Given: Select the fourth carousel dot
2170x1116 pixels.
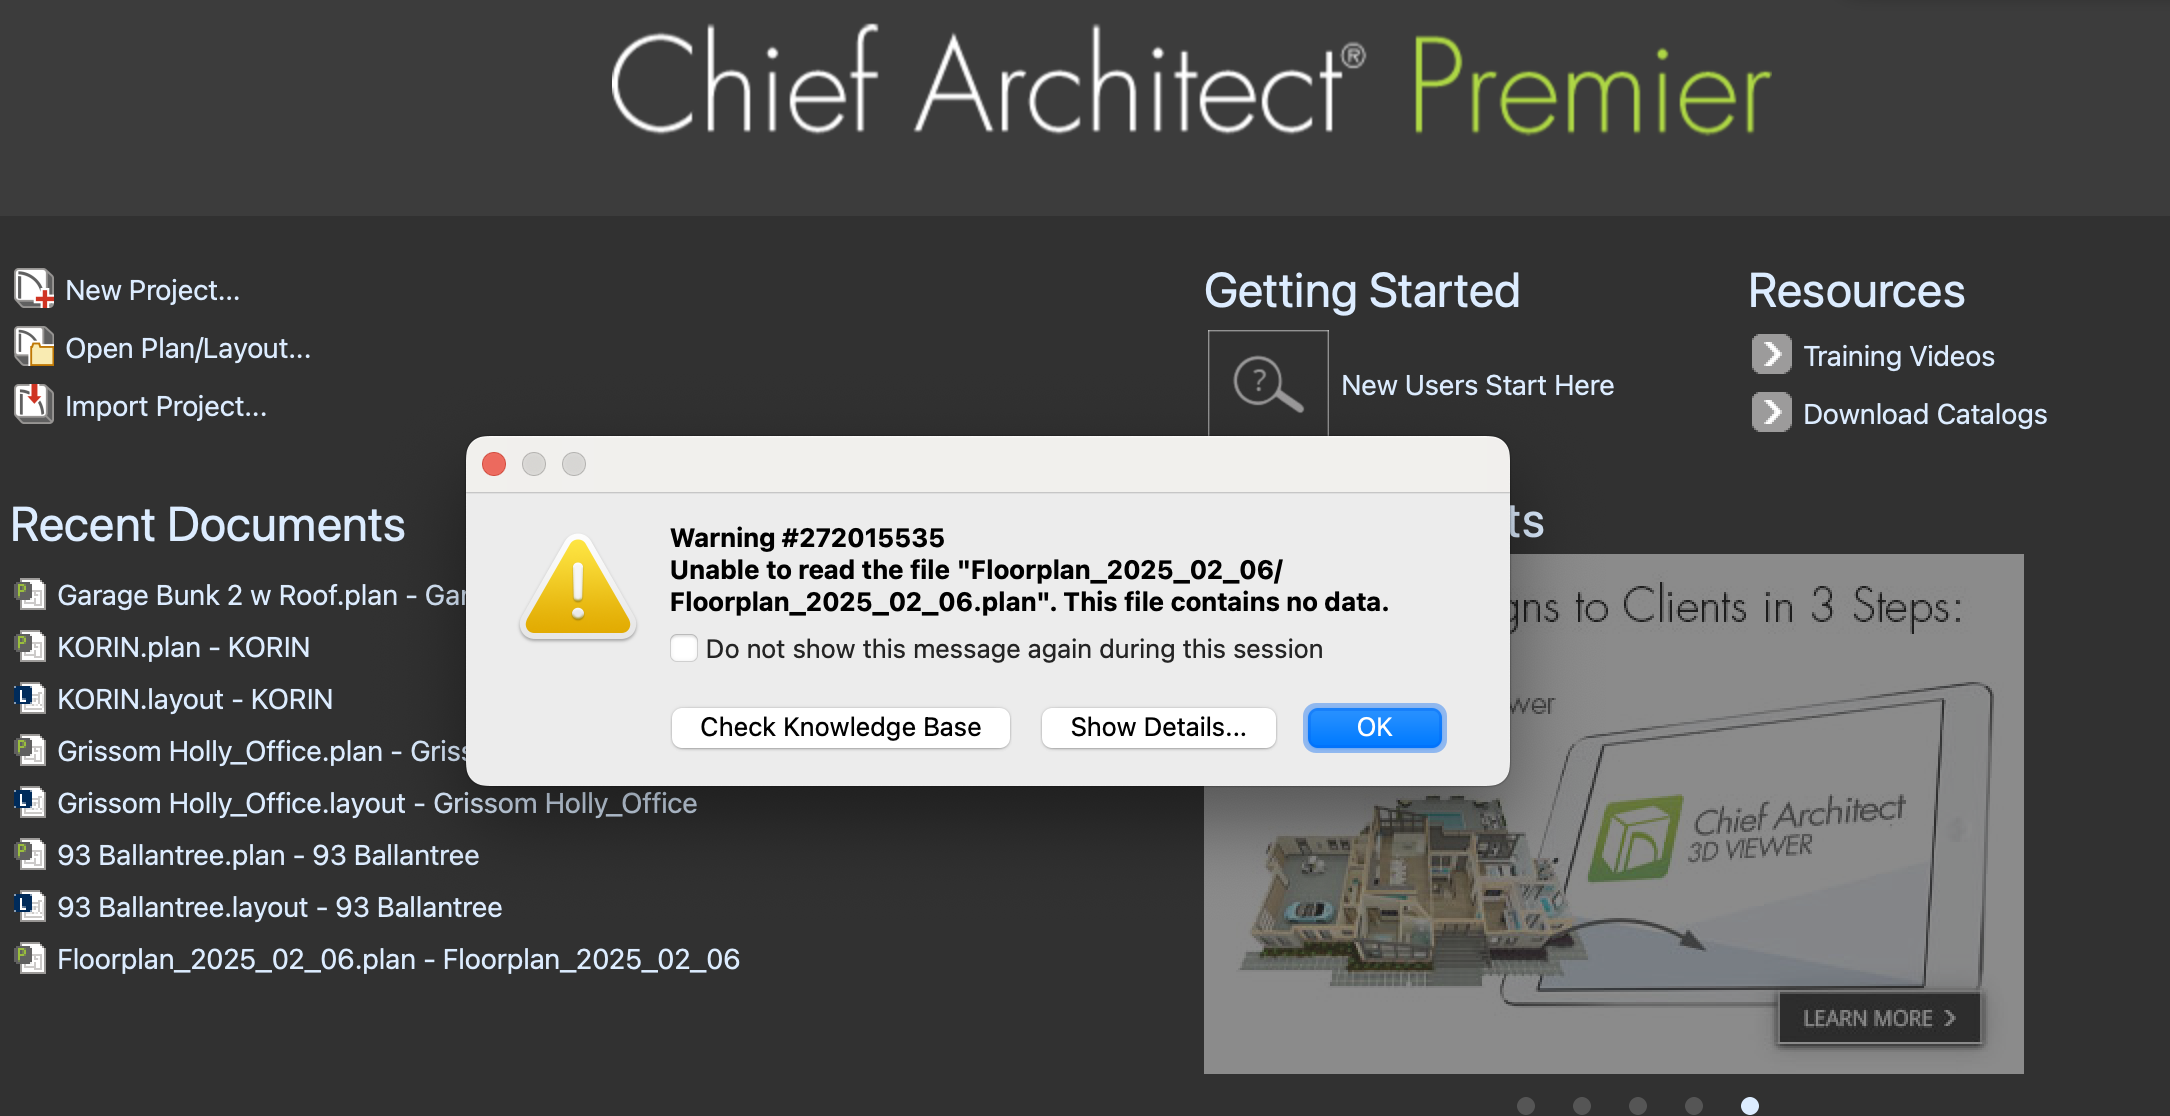Looking at the screenshot, I should [x=1694, y=1105].
